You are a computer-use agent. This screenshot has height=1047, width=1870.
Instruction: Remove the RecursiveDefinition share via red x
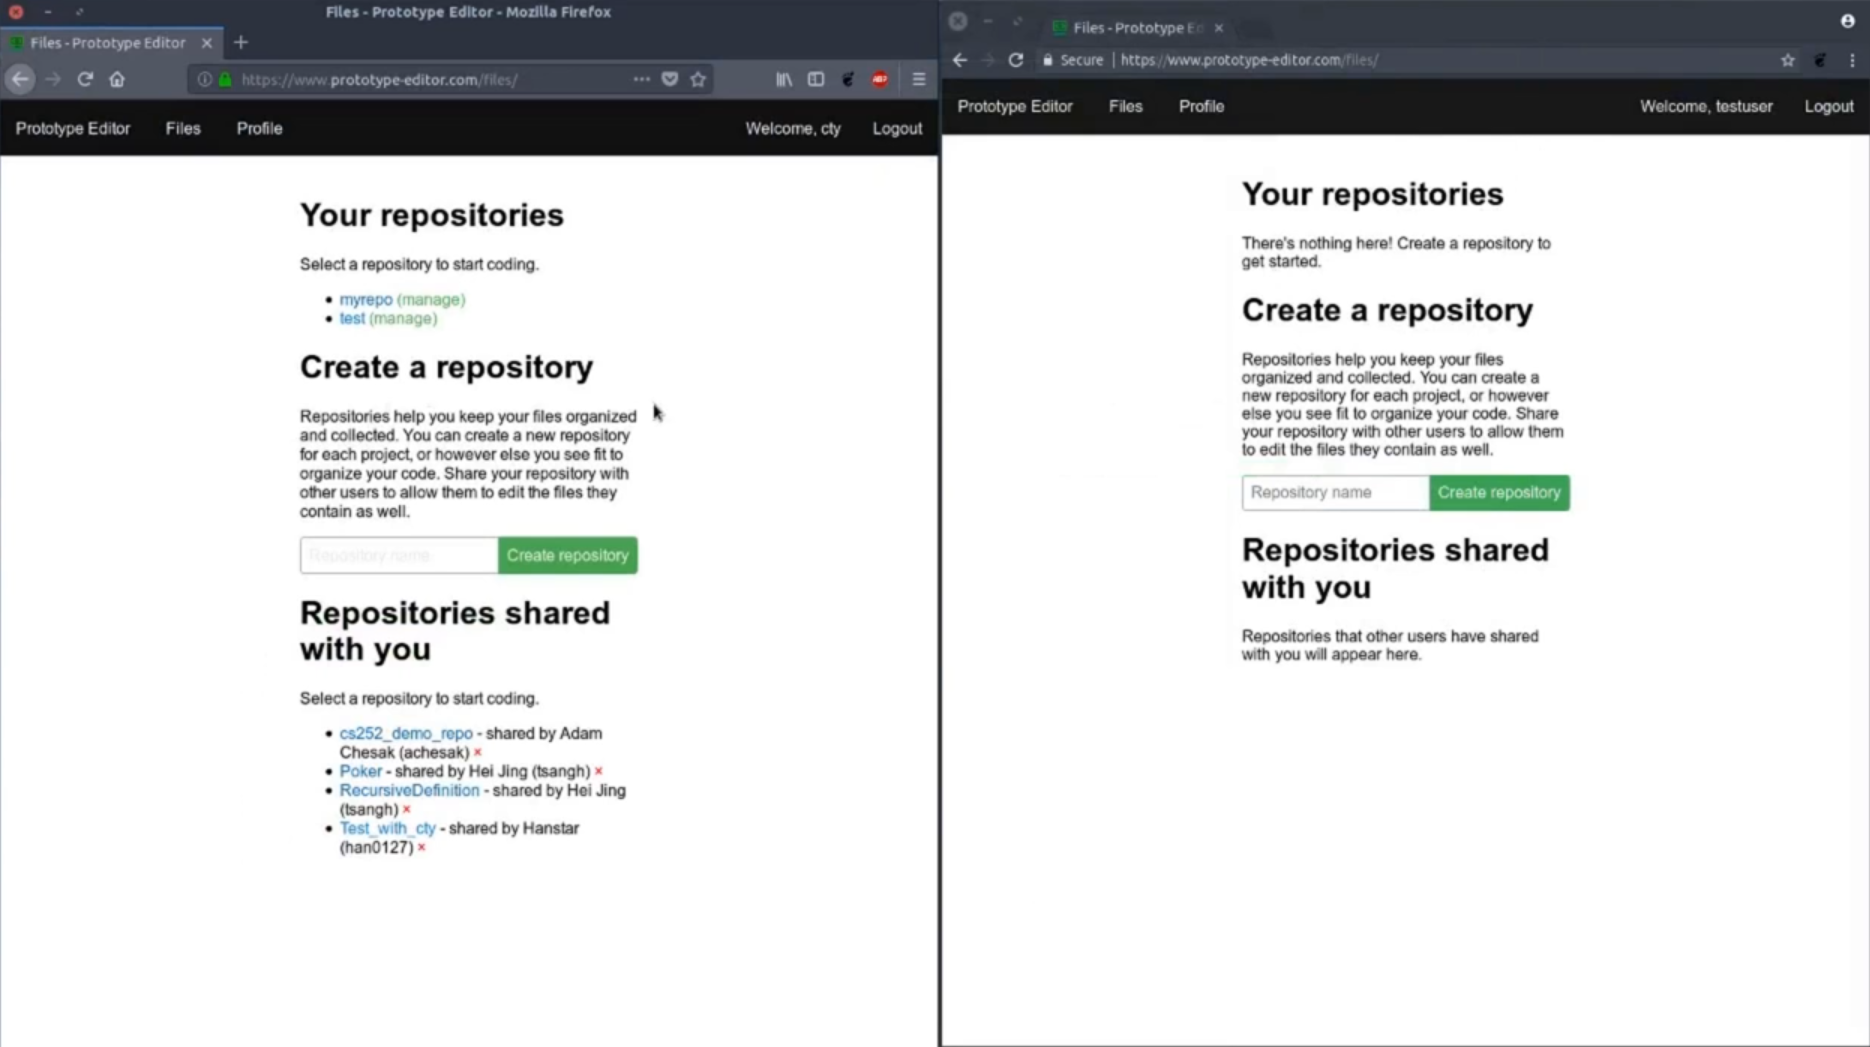tap(406, 810)
